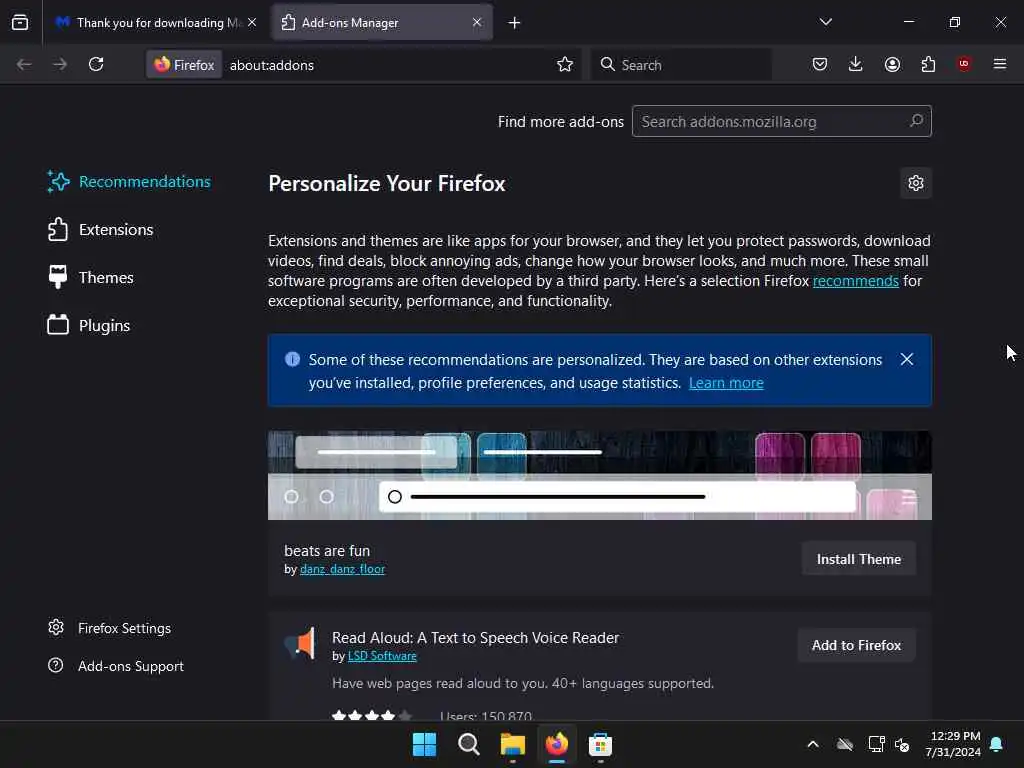Click the Read Aloud megaphone icon
This screenshot has width=1024, height=768.
(x=300, y=643)
